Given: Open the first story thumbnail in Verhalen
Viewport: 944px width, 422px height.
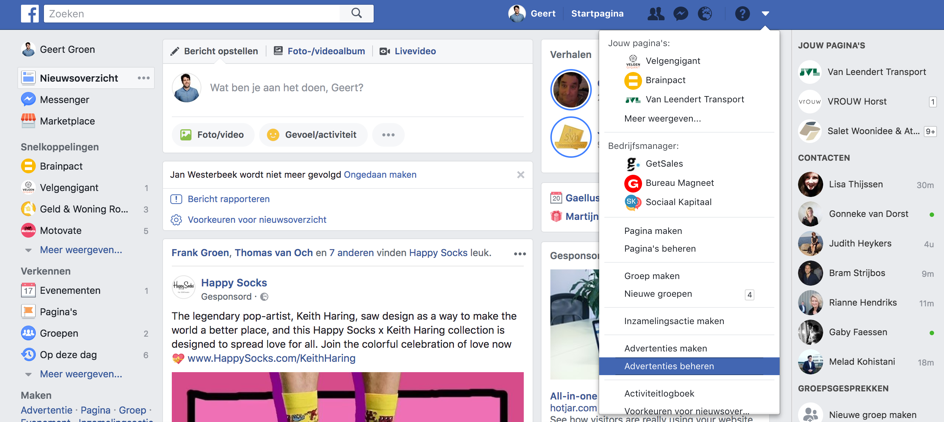Looking at the screenshot, I should [571, 90].
